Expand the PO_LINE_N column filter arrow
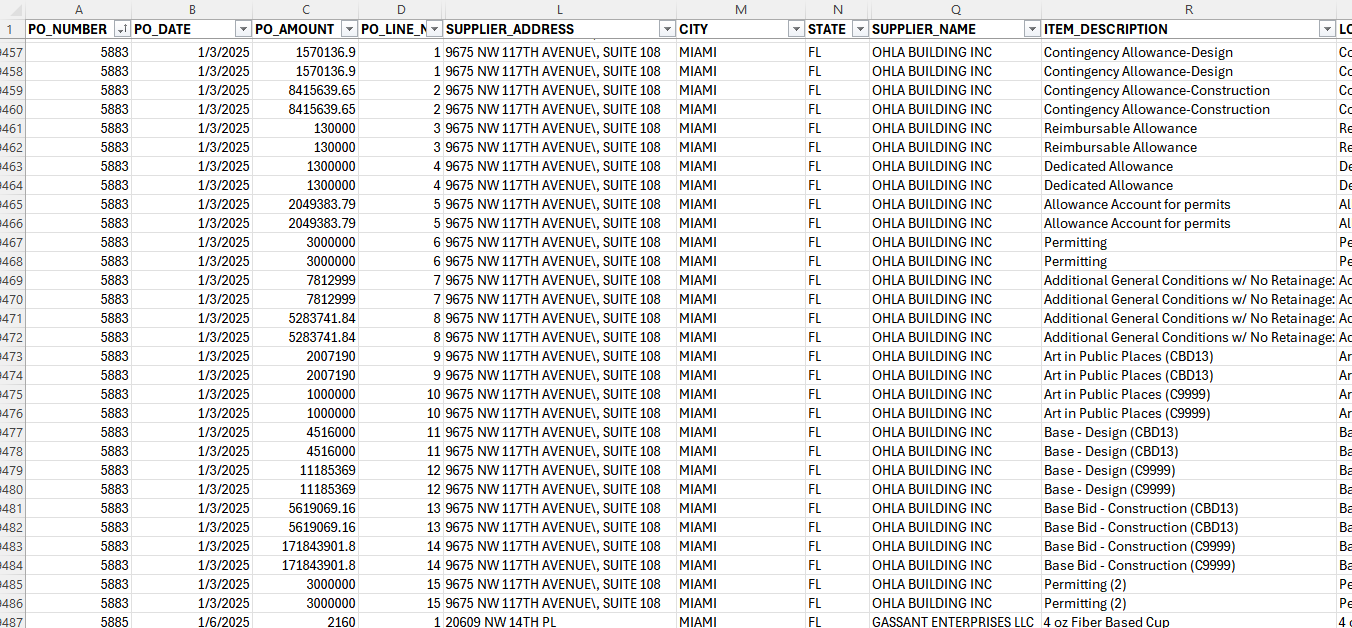 (x=434, y=30)
